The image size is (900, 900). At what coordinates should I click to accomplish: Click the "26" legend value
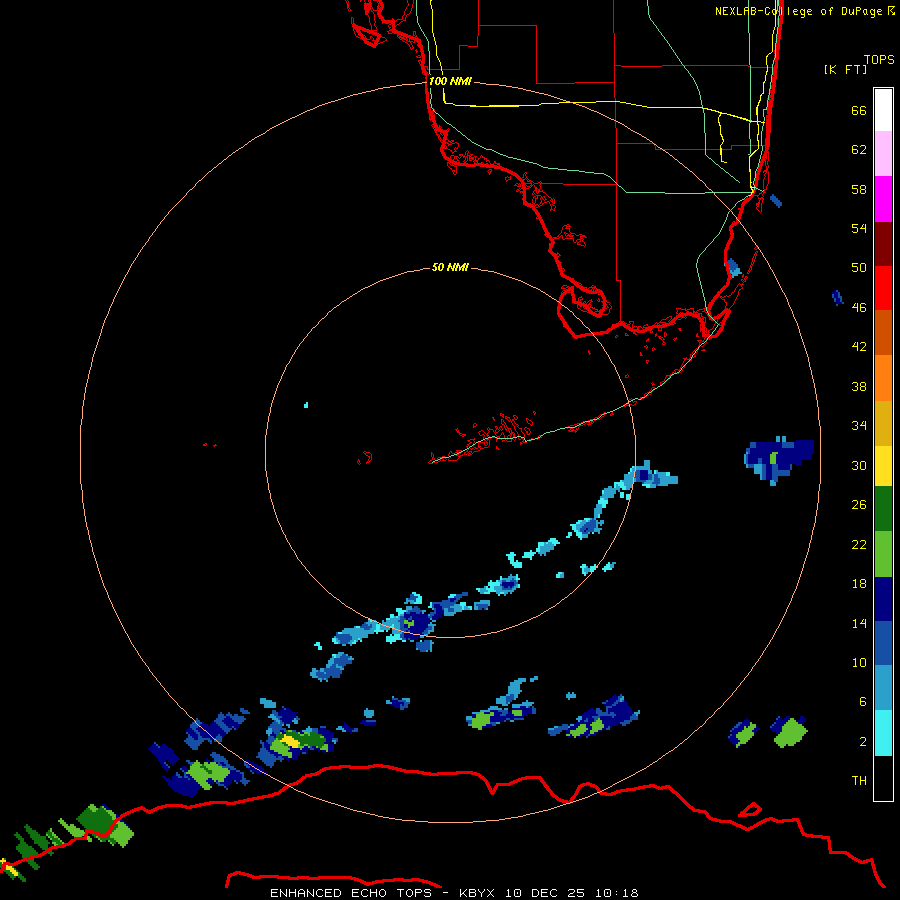(859, 505)
